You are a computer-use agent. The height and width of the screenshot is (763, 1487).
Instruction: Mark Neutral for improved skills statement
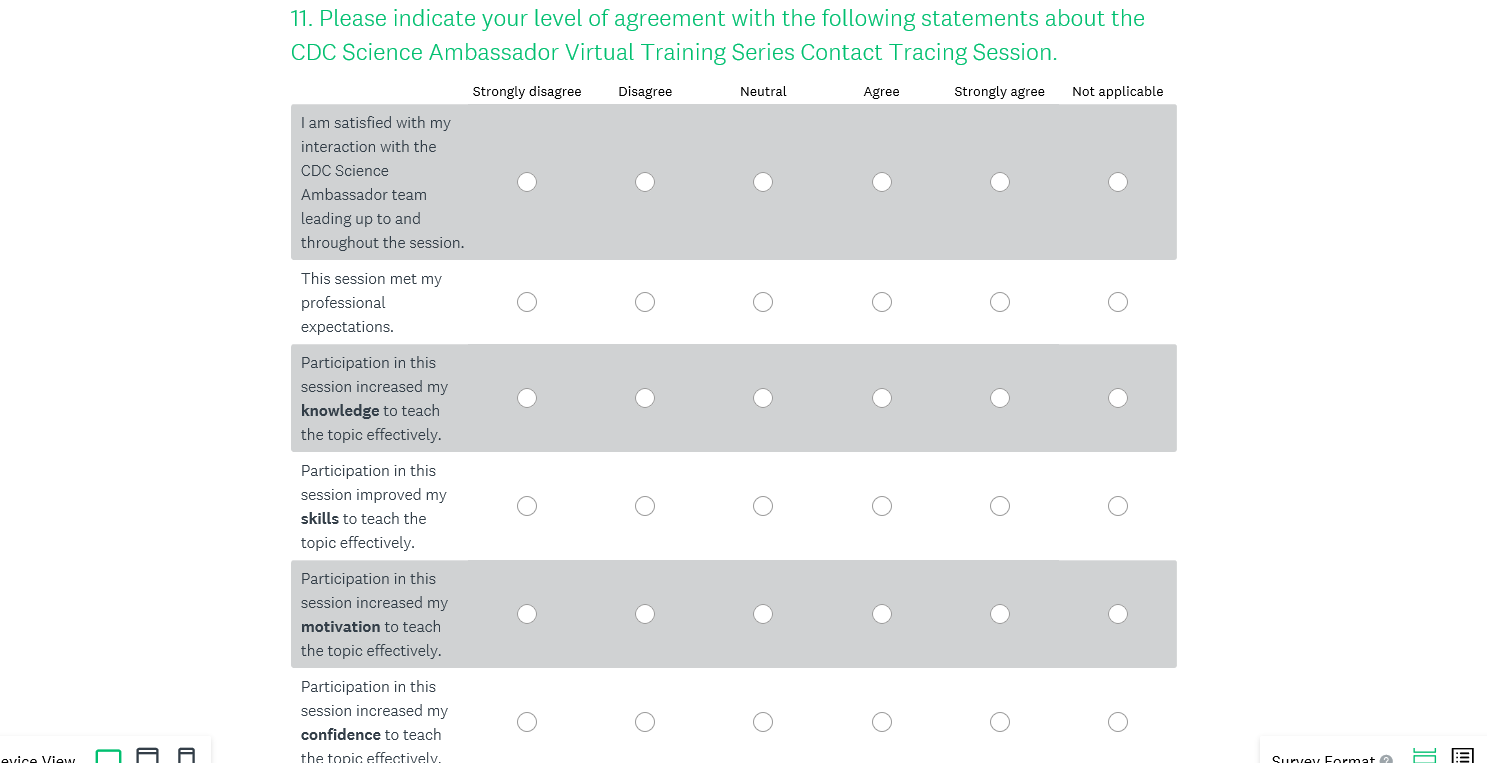pyautogui.click(x=763, y=506)
